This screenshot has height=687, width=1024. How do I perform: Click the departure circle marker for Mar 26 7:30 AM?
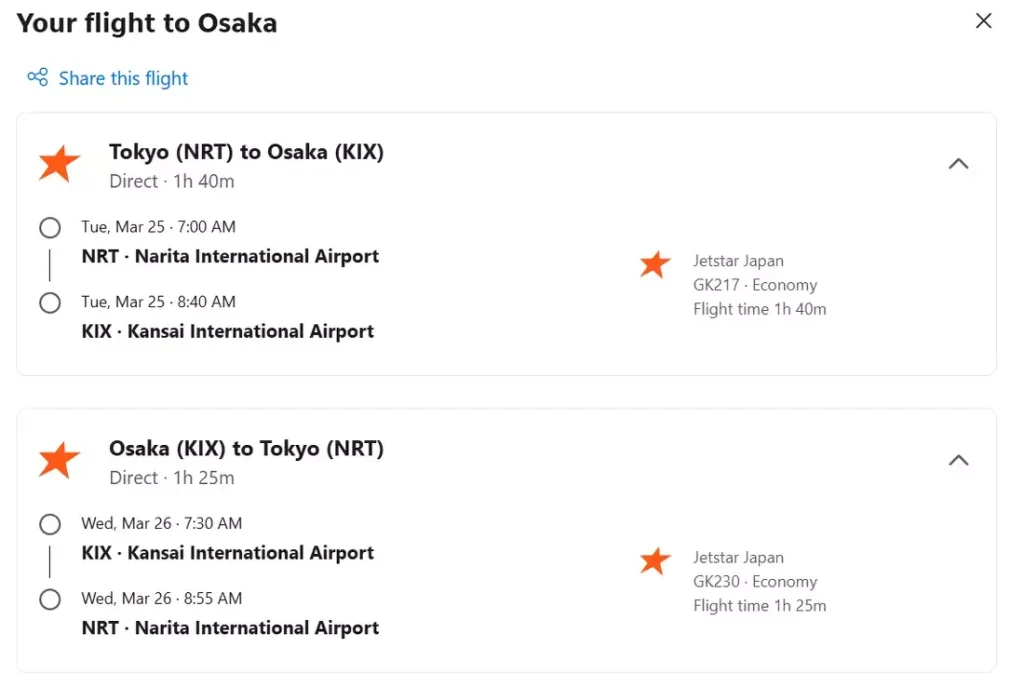coord(50,524)
